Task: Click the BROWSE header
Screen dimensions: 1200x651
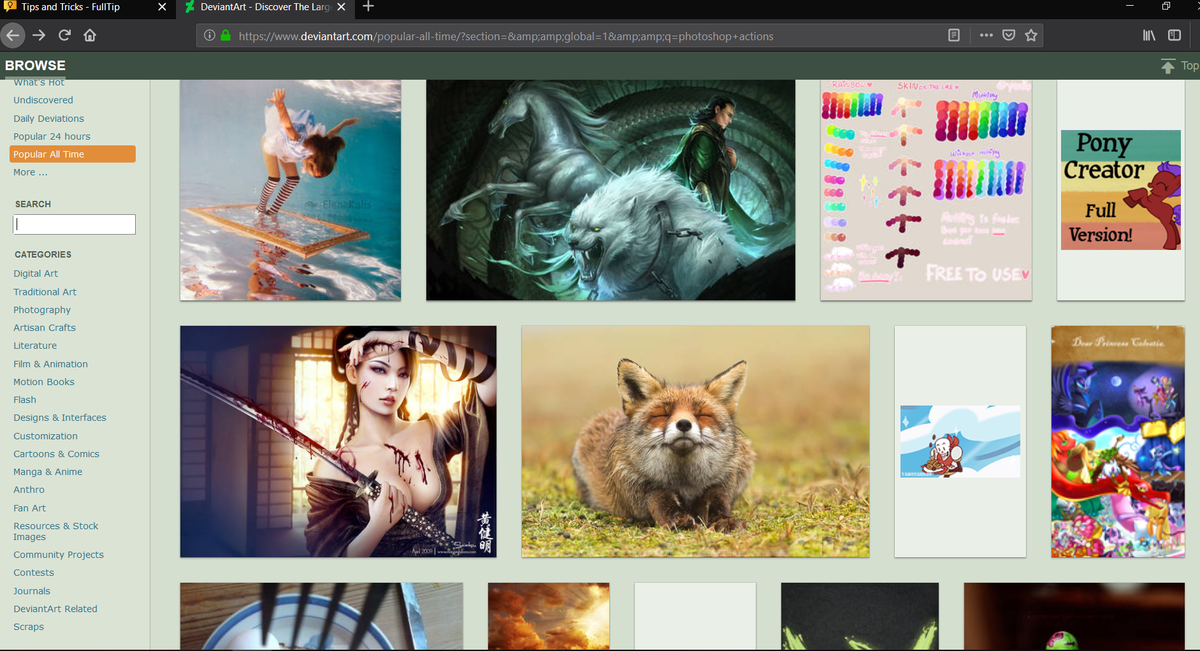Action: [35, 66]
